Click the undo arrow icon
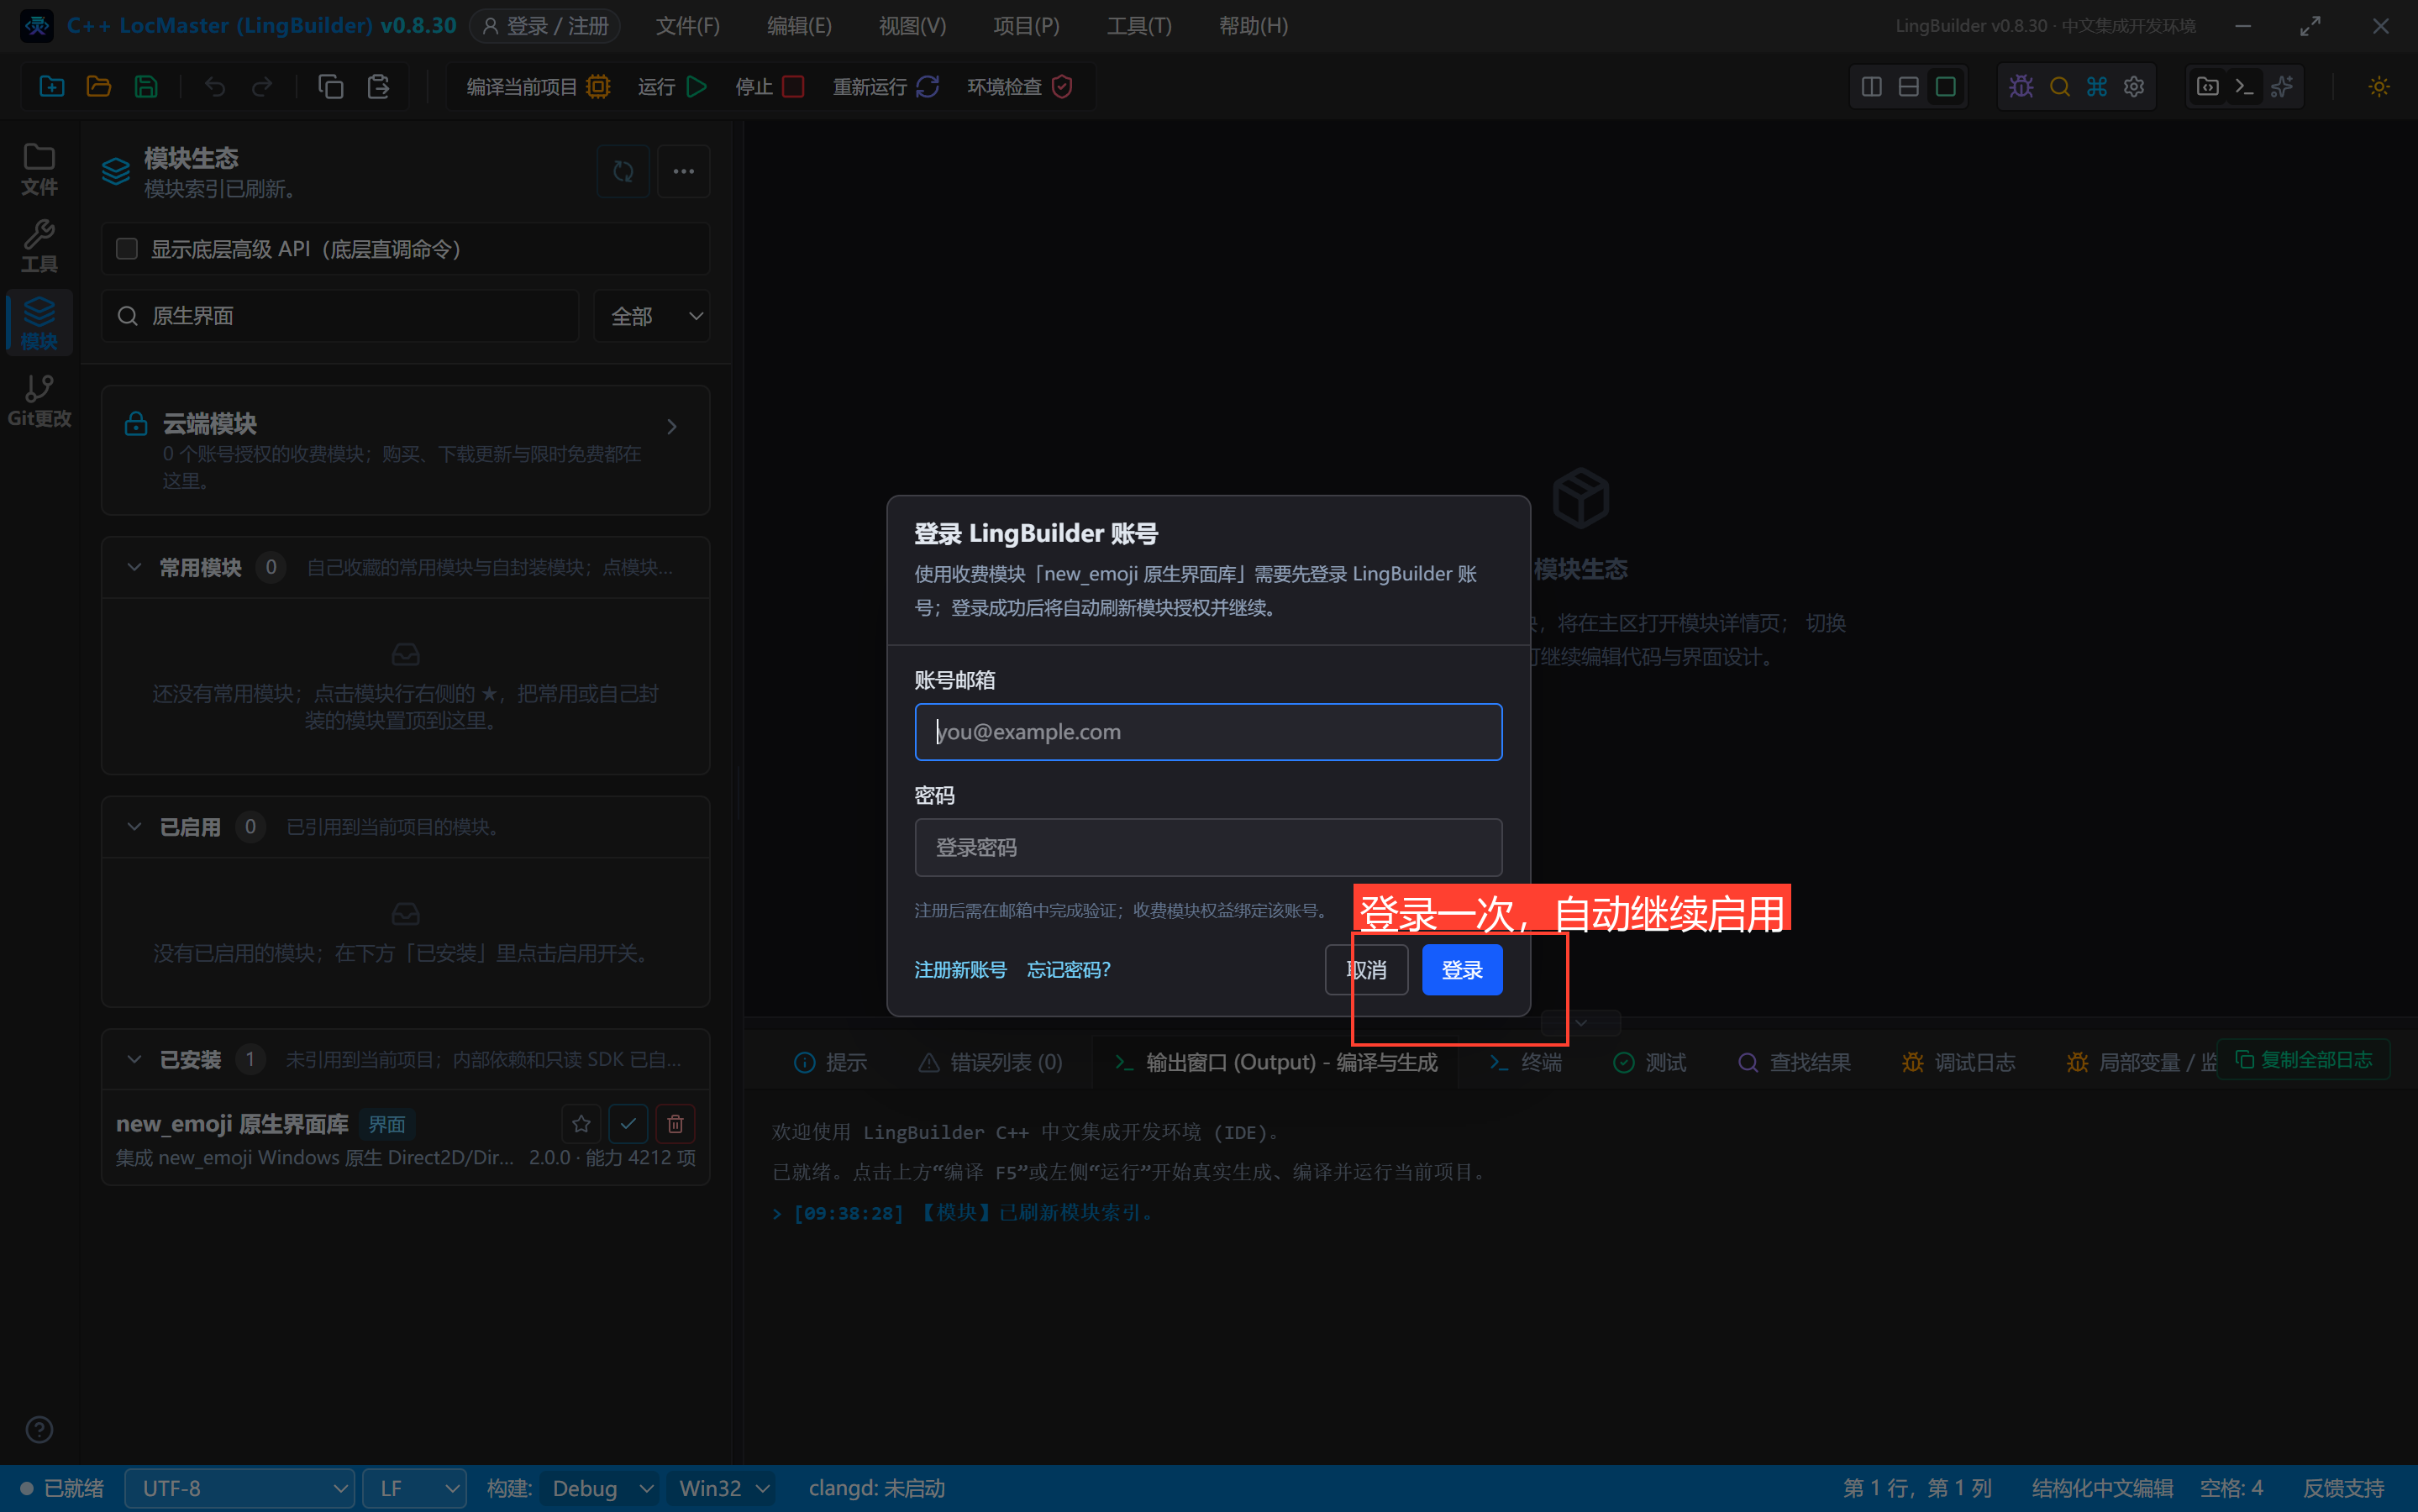The height and width of the screenshot is (1512, 2418). tap(215, 87)
